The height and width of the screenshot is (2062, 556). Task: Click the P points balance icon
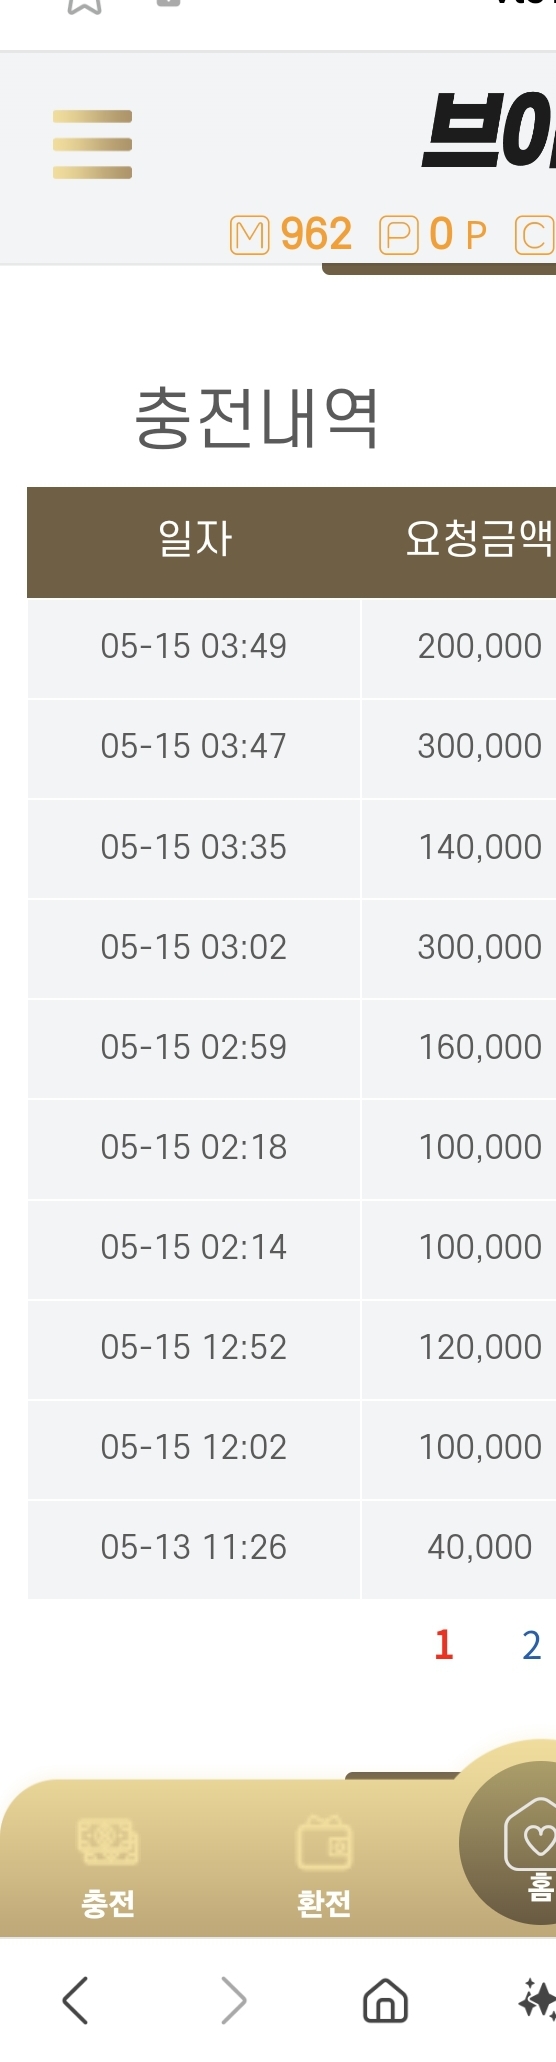point(399,235)
